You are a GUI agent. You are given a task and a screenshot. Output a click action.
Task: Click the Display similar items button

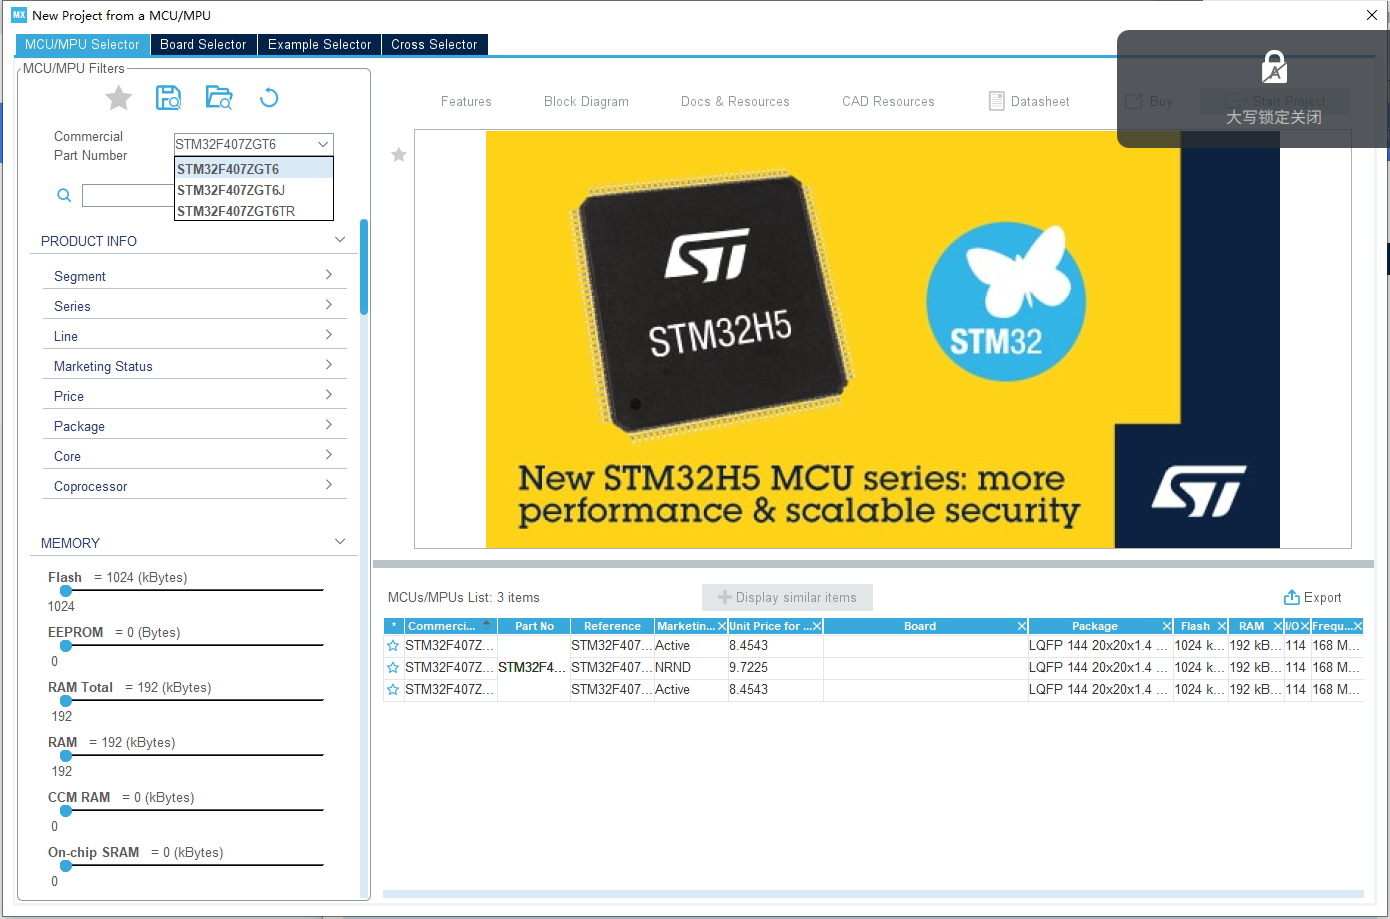pyautogui.click(x=787, y=597)
